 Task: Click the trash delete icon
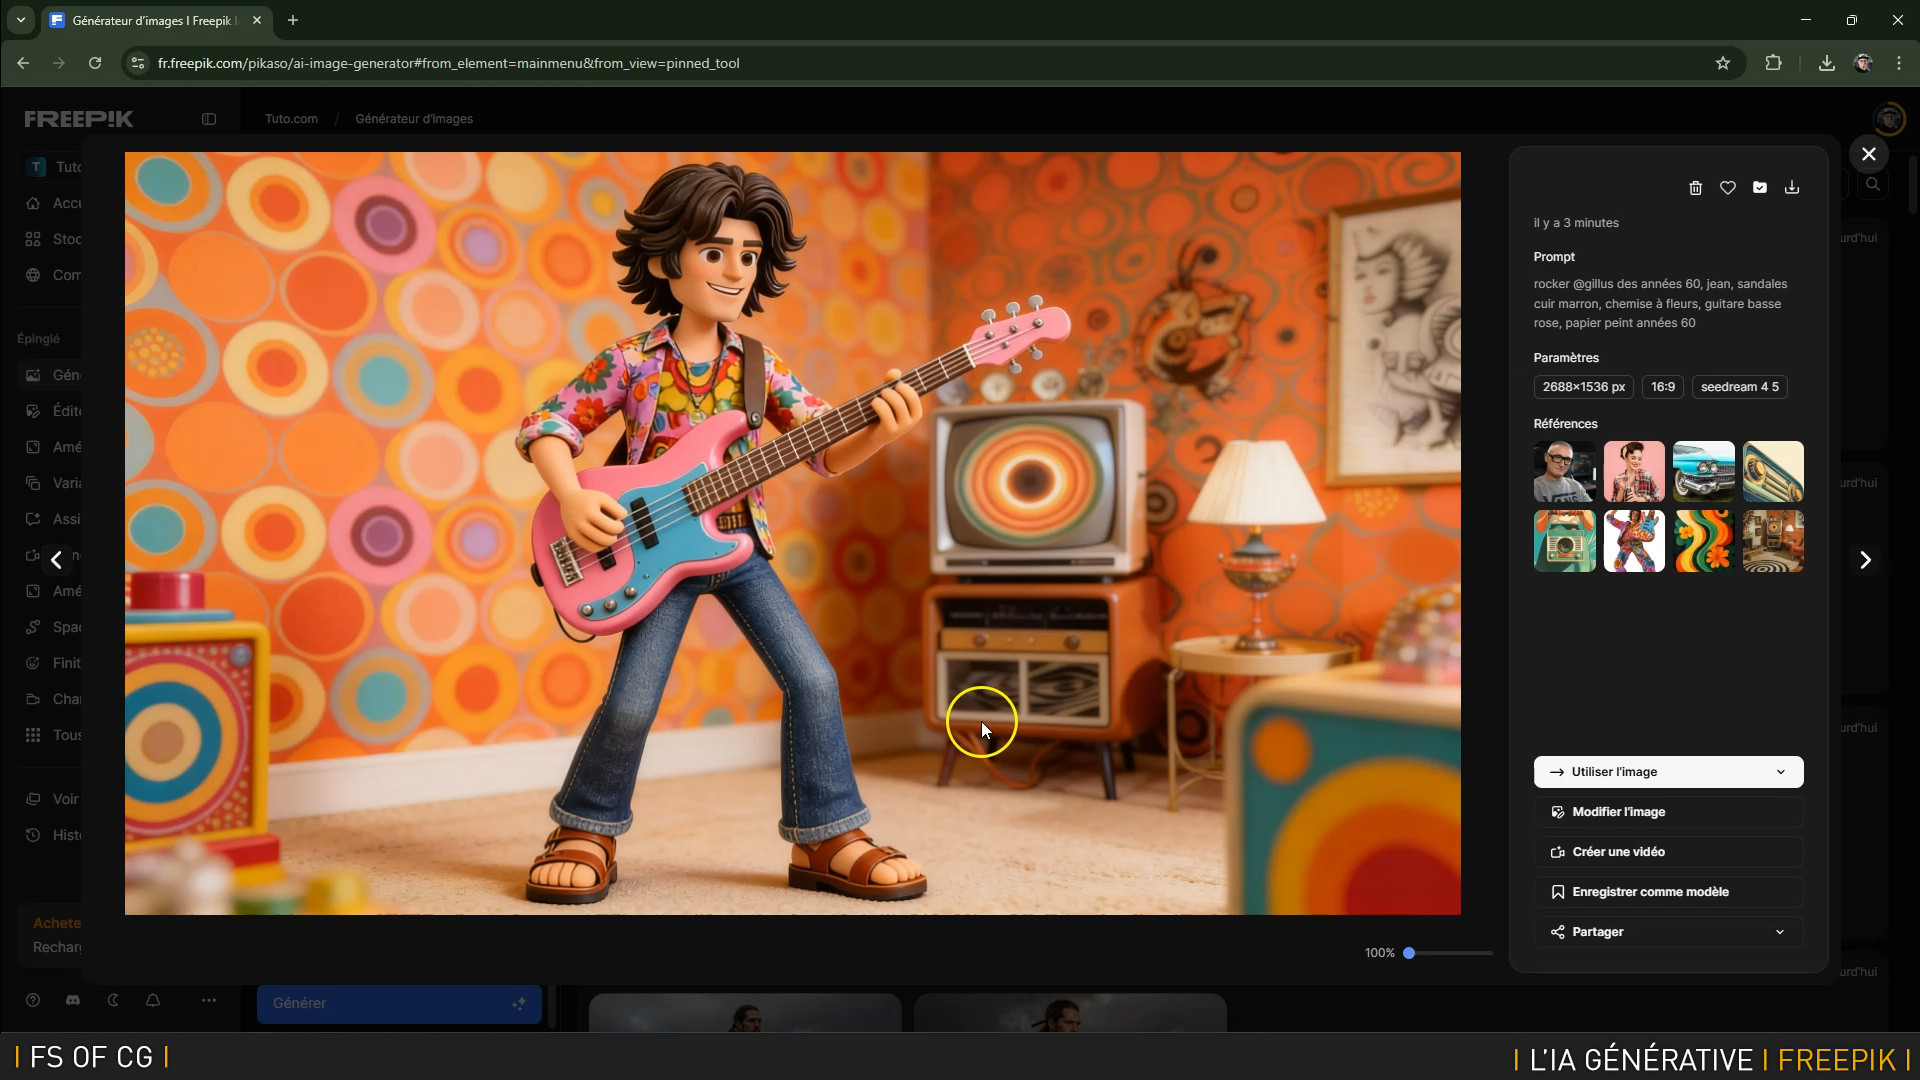click(x=1695, y=188)
